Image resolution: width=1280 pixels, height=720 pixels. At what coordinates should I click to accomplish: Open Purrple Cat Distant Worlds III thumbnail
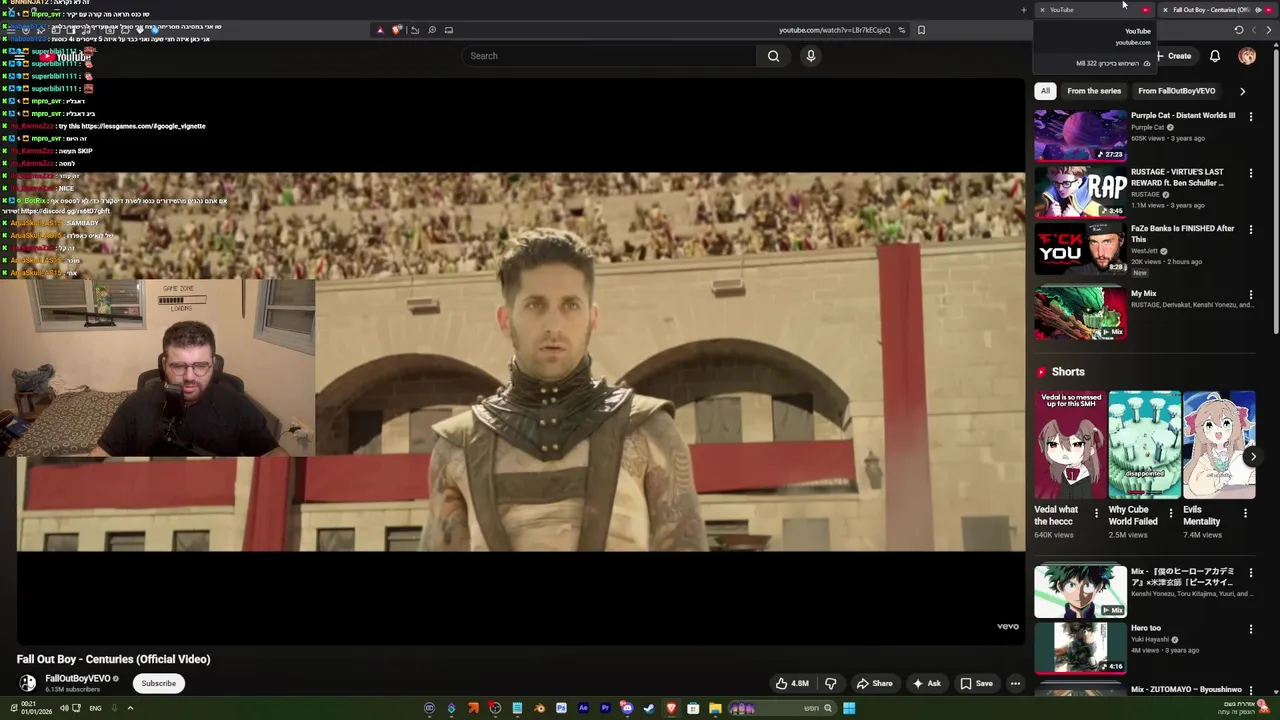coord(1080,135)
